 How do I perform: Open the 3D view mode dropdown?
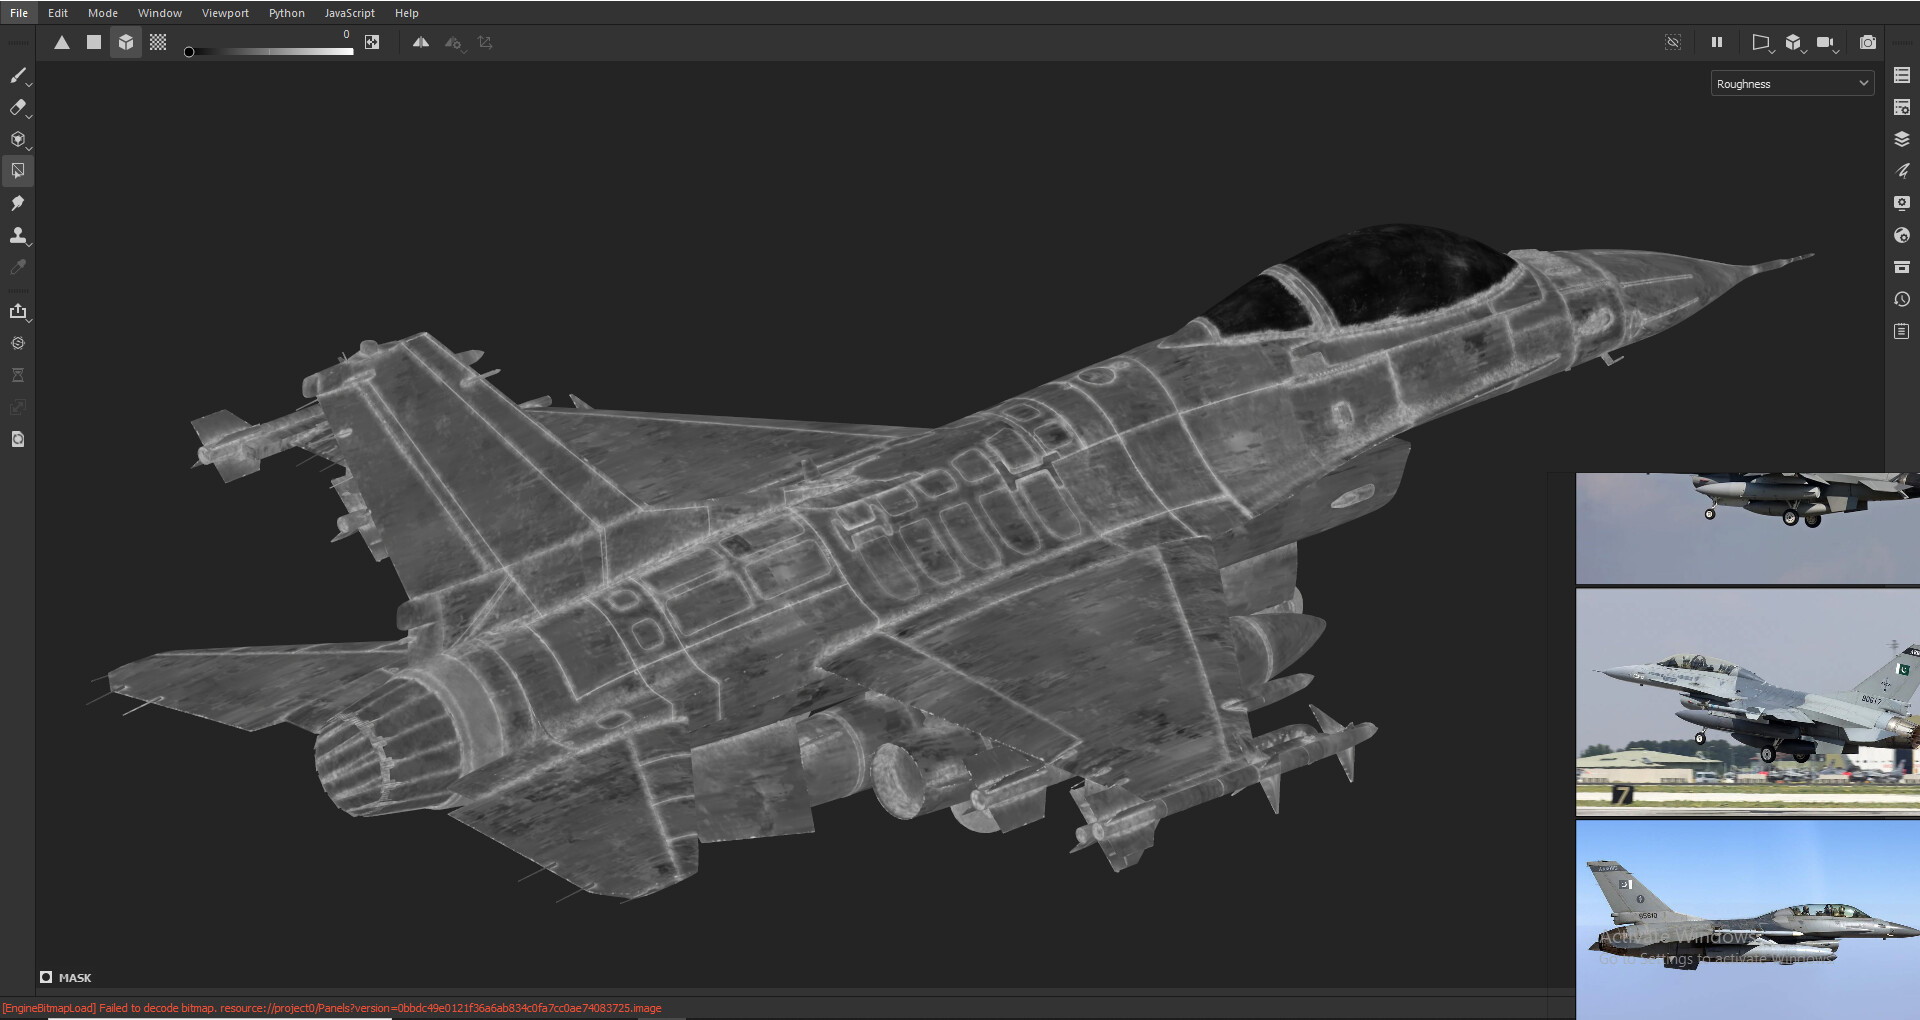(x=1802, y=48)
